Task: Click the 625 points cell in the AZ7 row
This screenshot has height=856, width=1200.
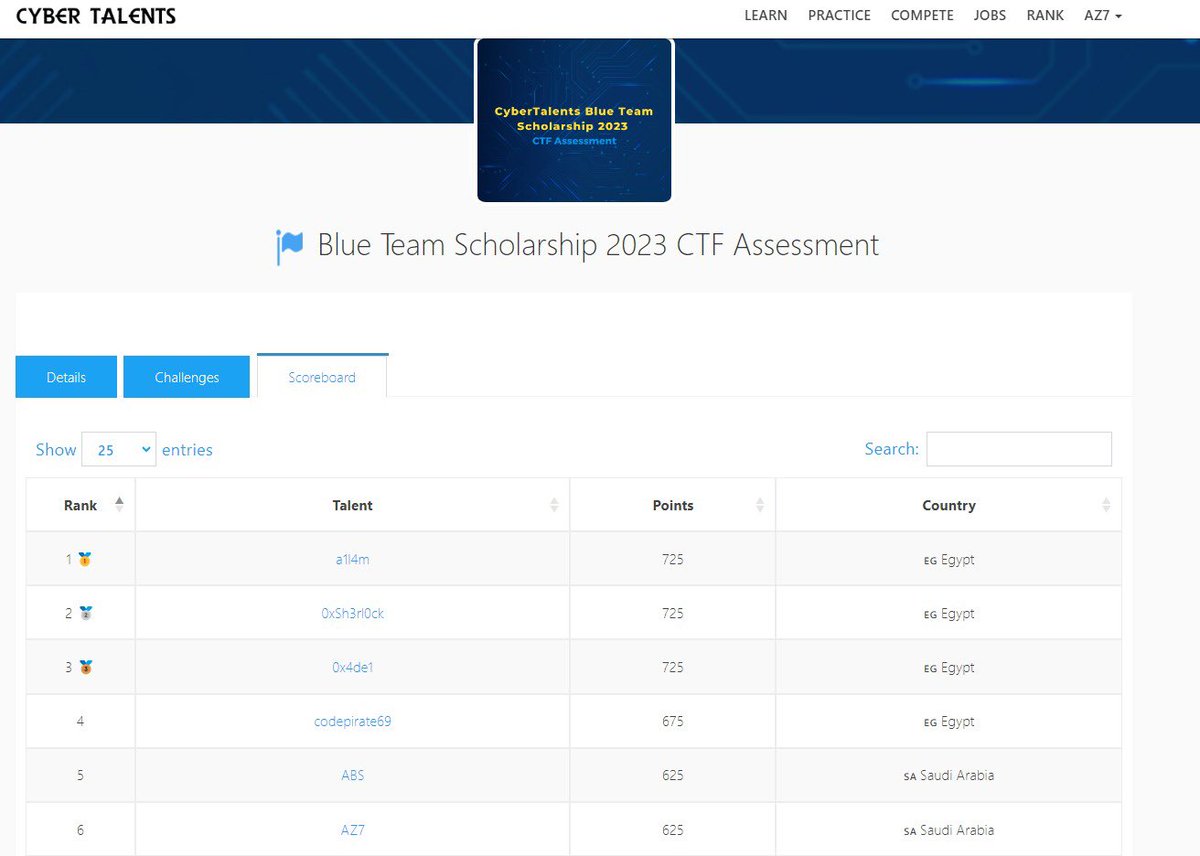Action: click(673, 830)
